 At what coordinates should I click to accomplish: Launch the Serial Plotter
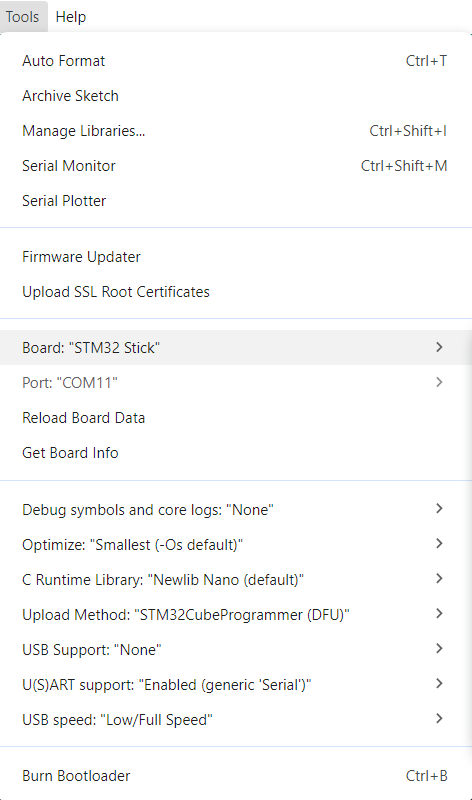tap(236, 201)
